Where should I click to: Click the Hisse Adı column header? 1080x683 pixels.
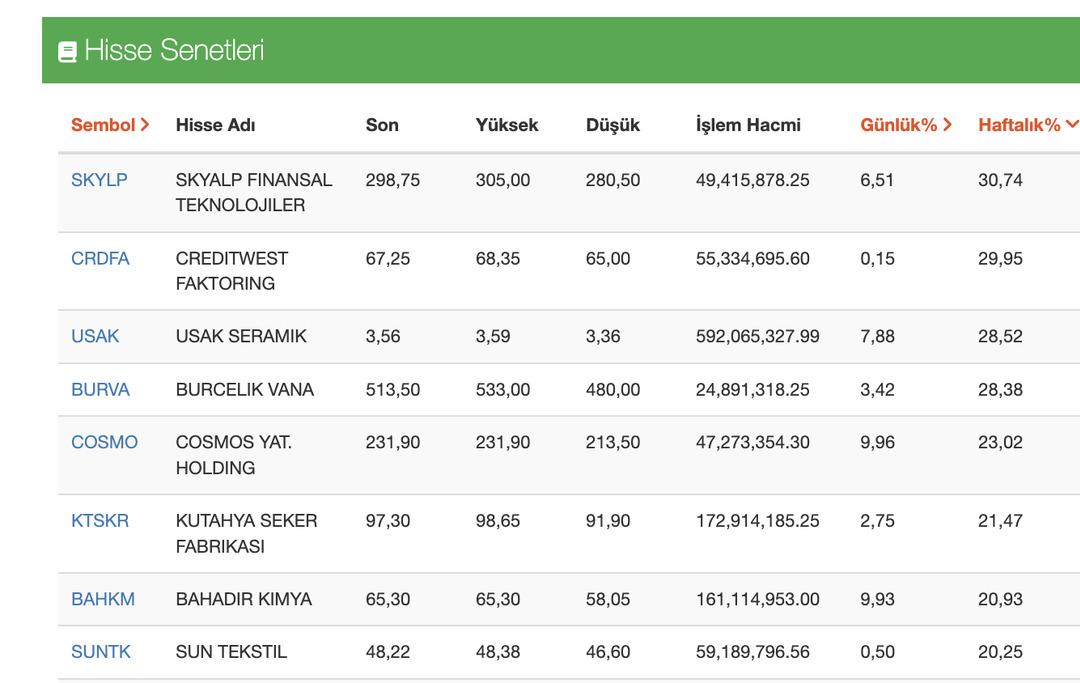pos(215,125)
